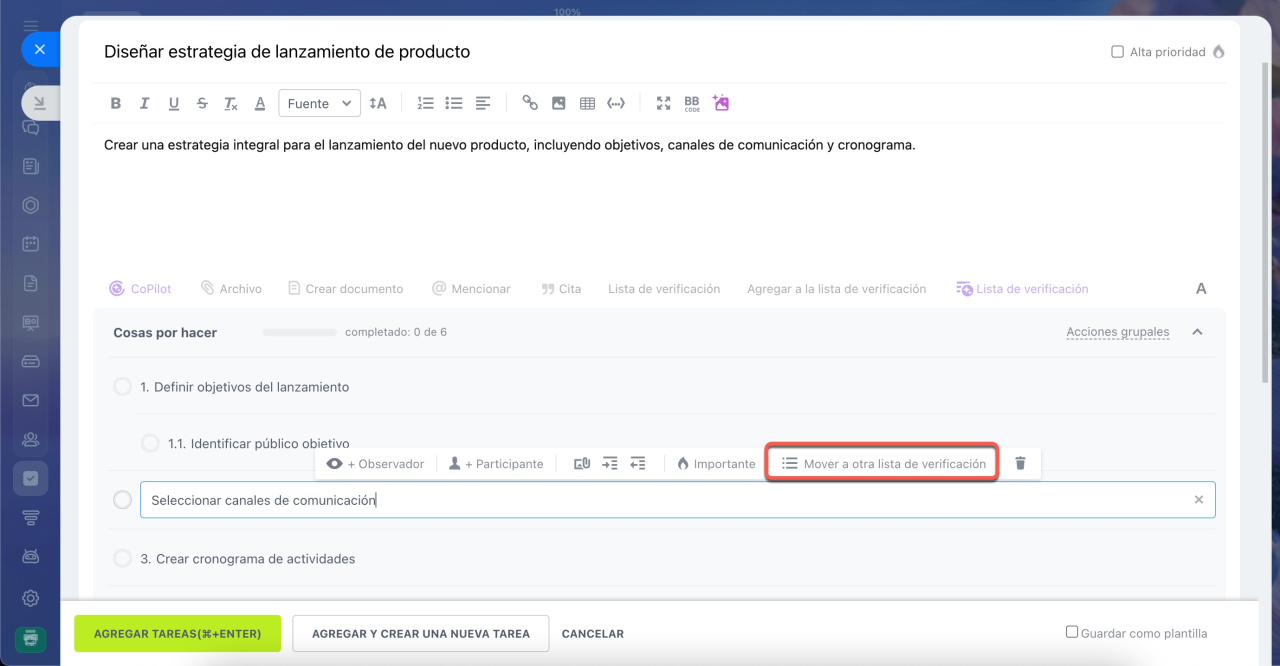Check off Identificar público objetivo

point(150,443)
